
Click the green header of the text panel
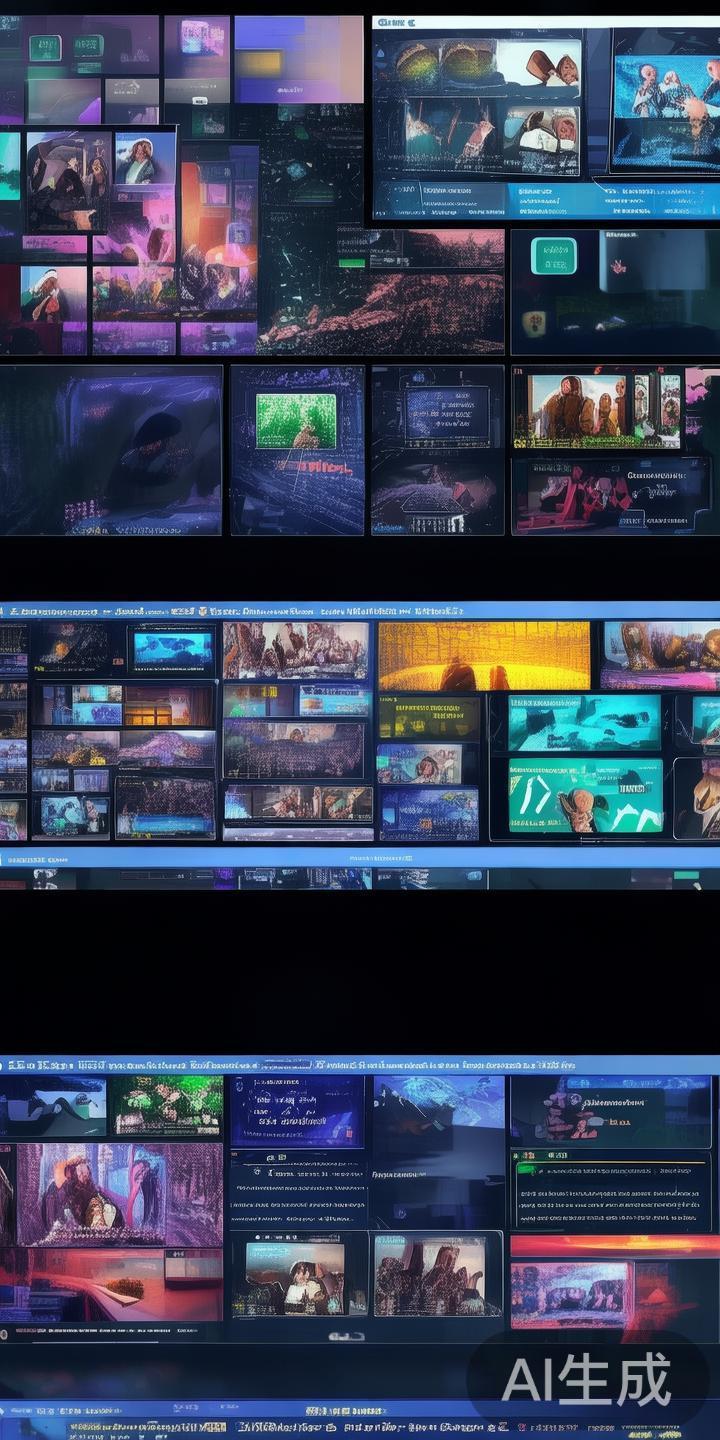click(x=610, y=1168)
